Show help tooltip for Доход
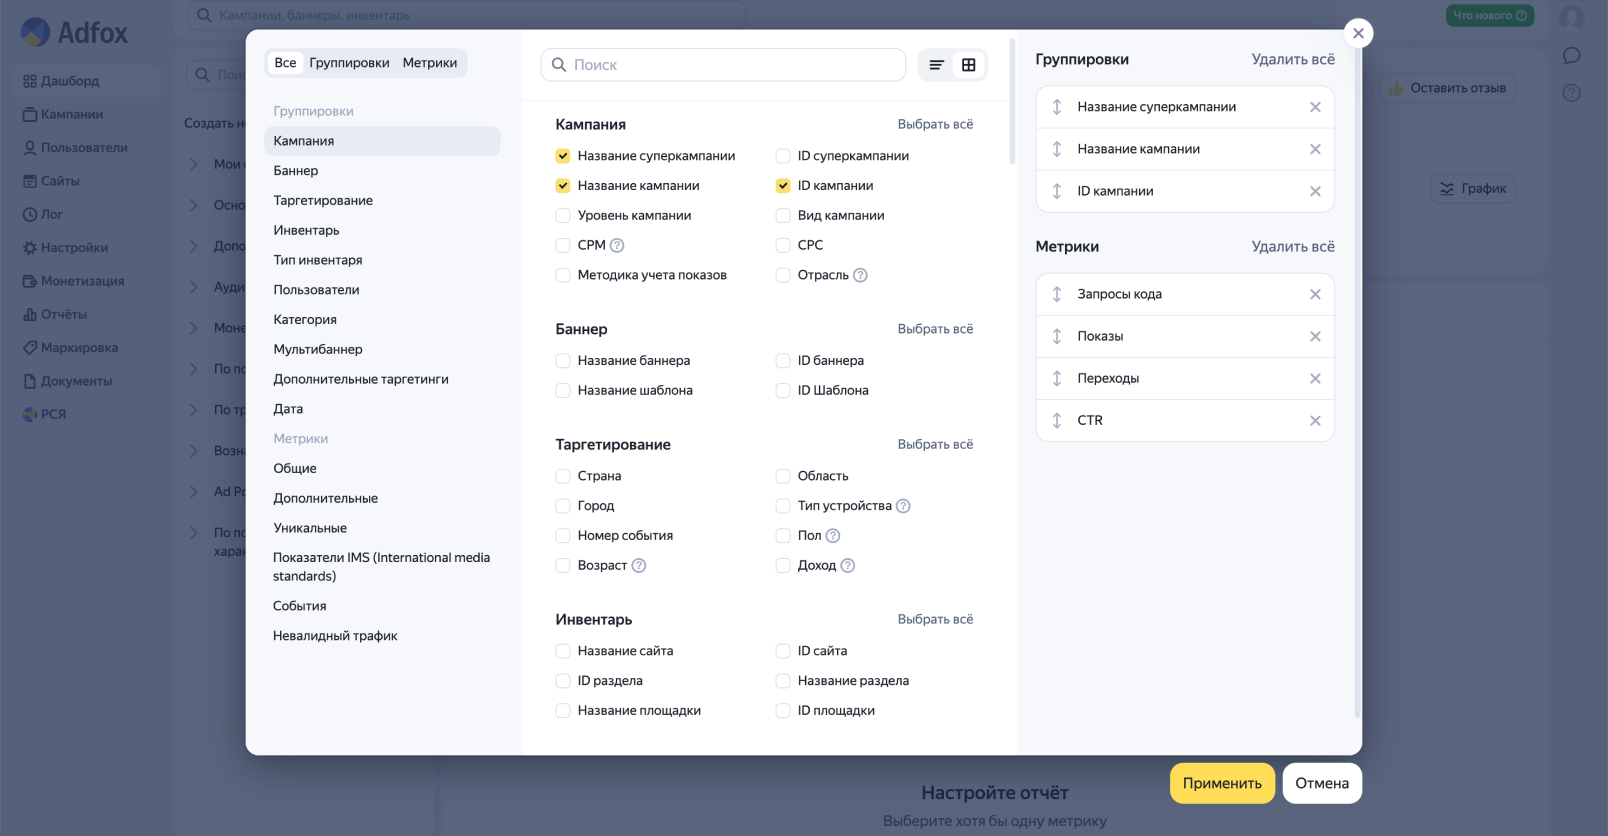Image resolution: width=1608 pixels, height=836 pixels. pyautogui.click(x=848, y=566)
